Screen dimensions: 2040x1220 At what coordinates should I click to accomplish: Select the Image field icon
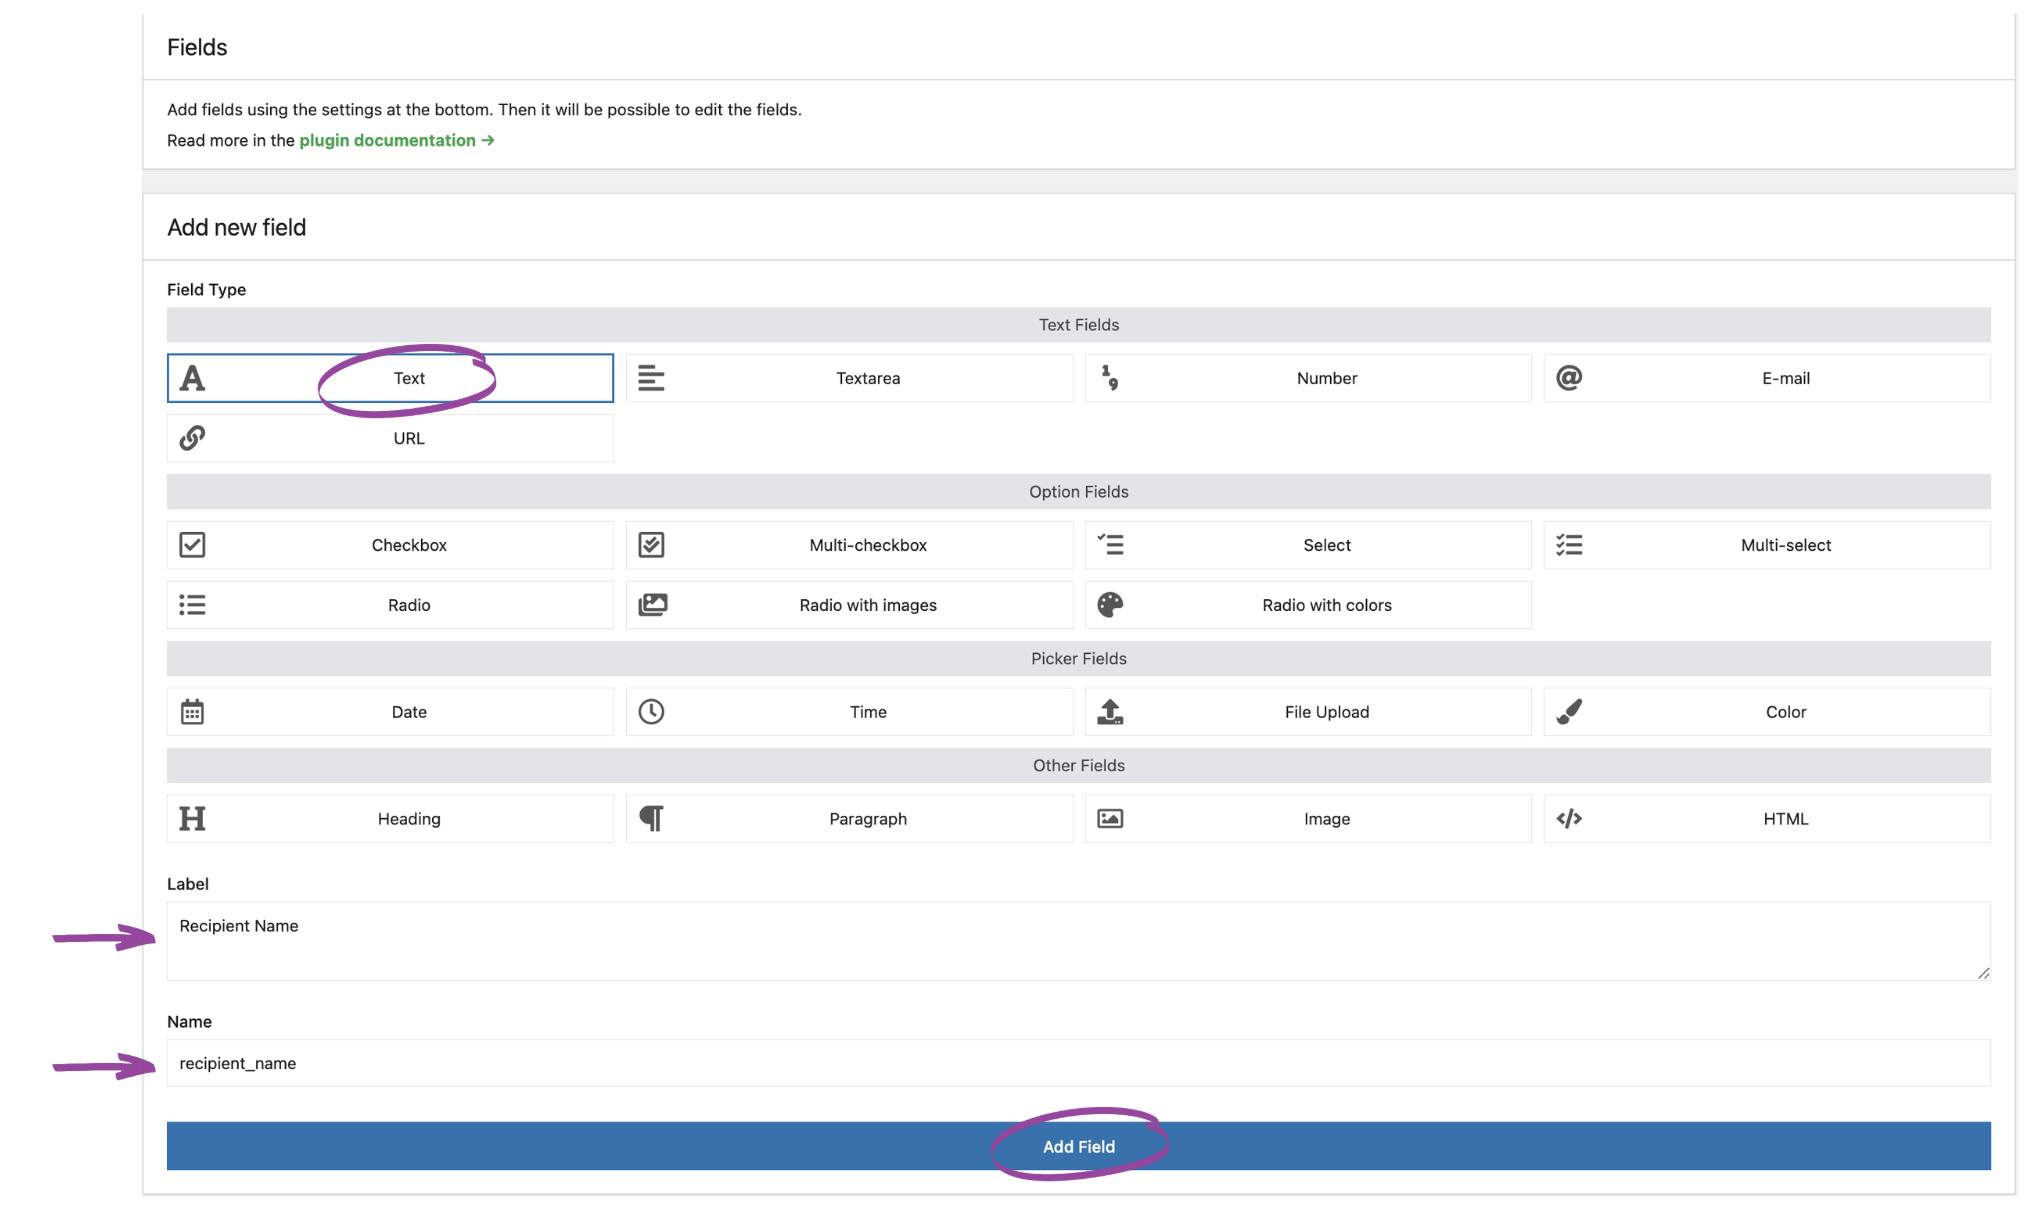[x=1110, y=818]
